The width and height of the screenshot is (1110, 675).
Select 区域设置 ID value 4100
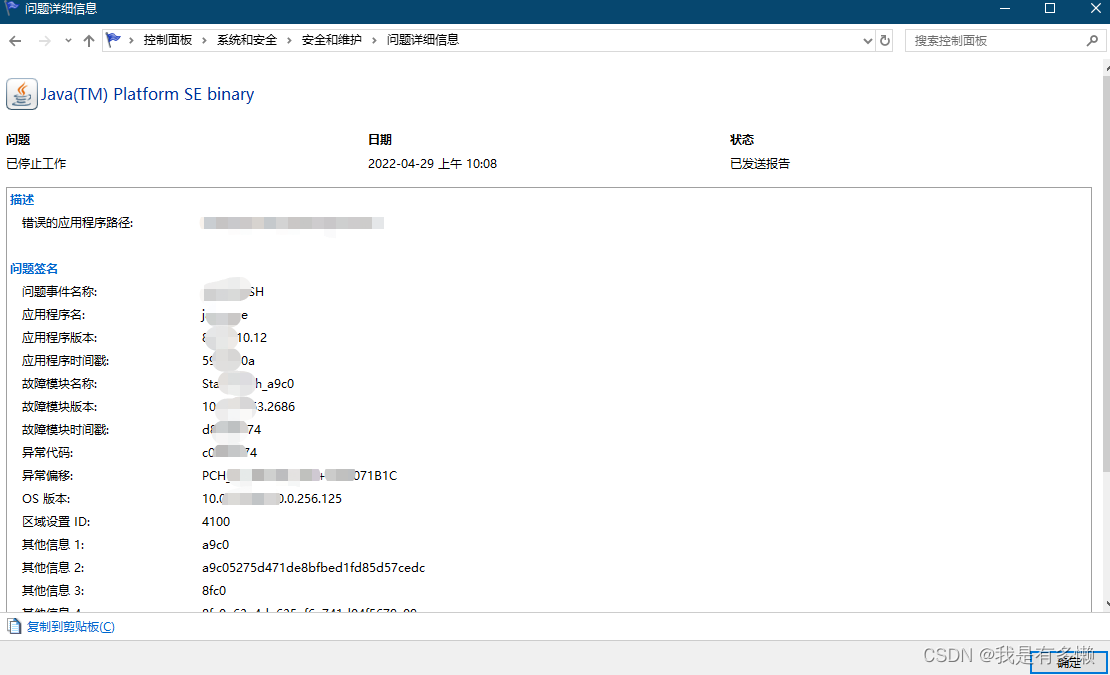point(216,521)
